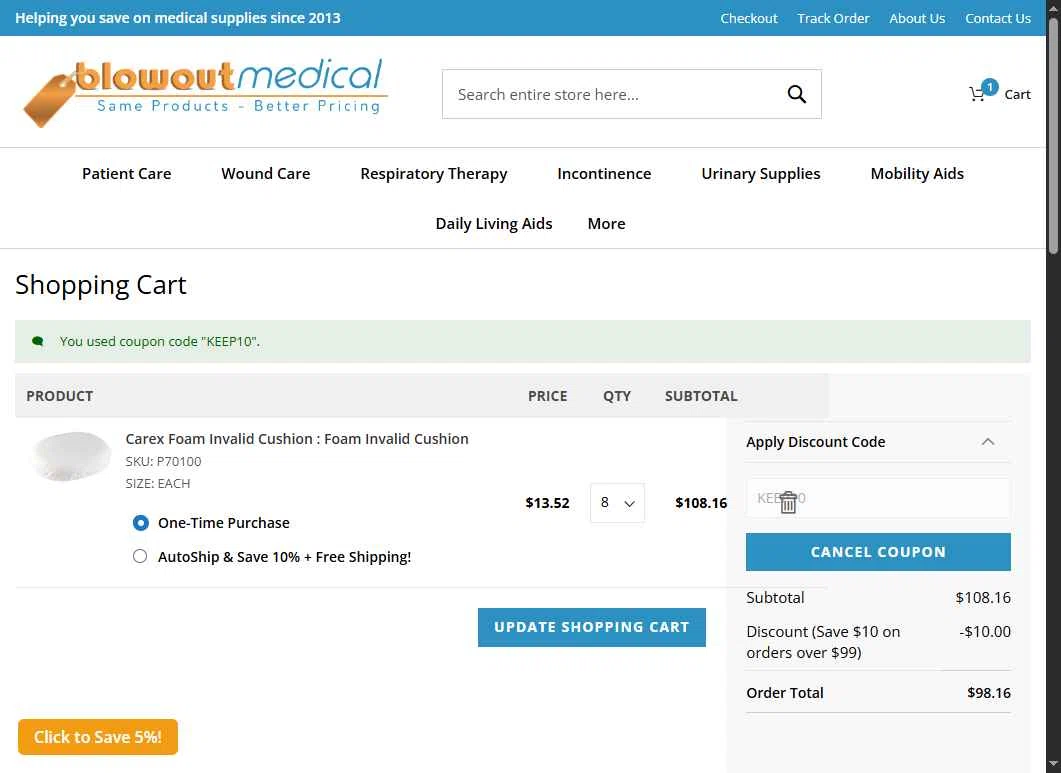Click the trash icon to remove item
The height and width of the screenshot is (773, 1061).
(788, 502)
